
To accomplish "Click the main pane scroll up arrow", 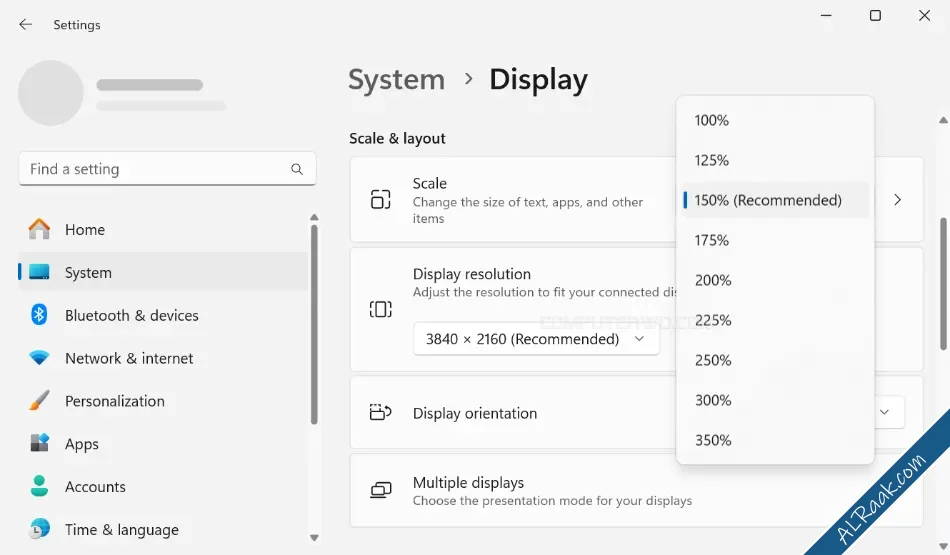I will (x=943, y=120).
